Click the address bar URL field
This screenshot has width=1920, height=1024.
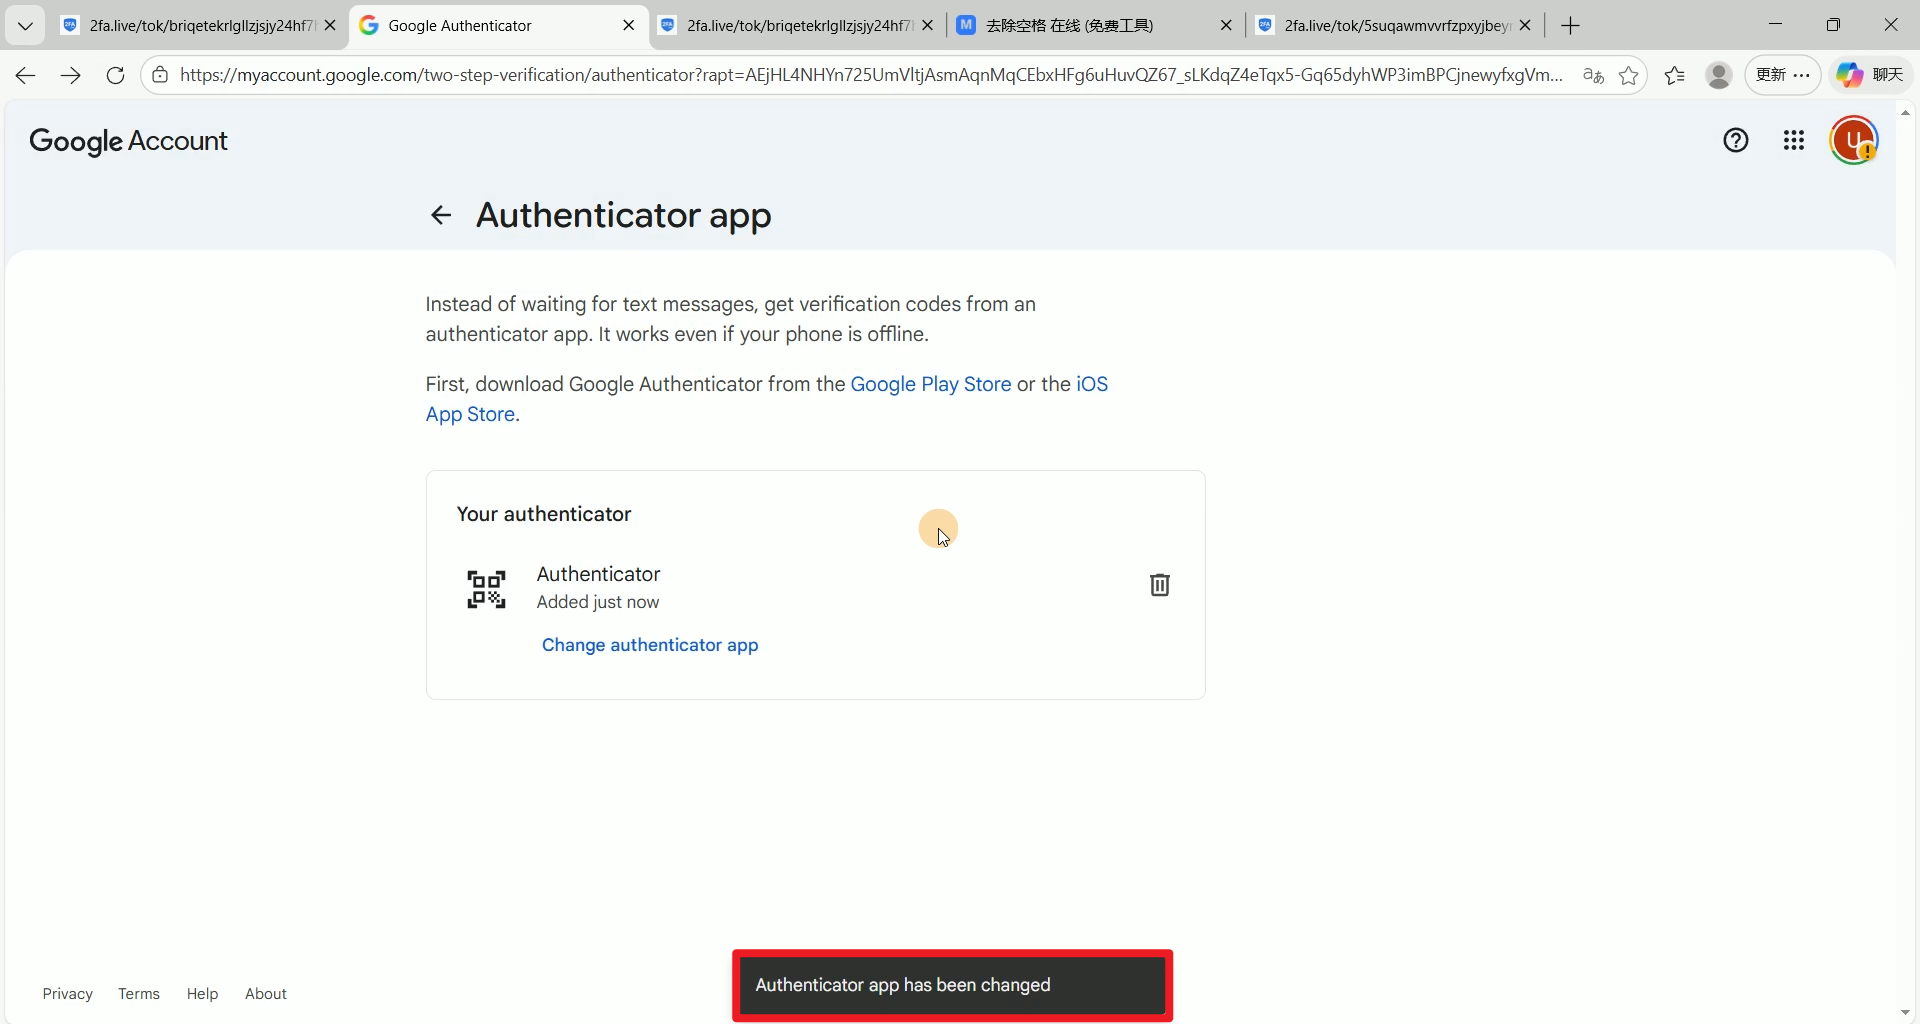click(870, 75)
